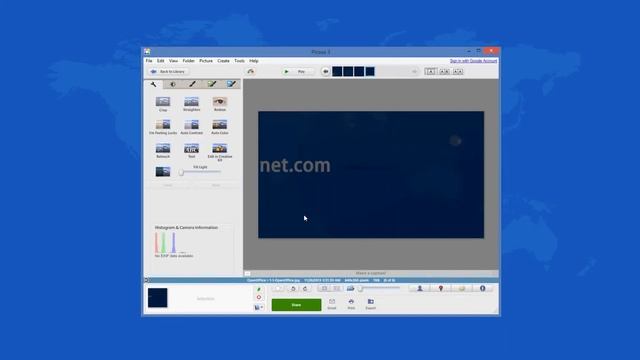Click the Make a caption field
This screenshot has height=360, width=640.
click(371, 273)
